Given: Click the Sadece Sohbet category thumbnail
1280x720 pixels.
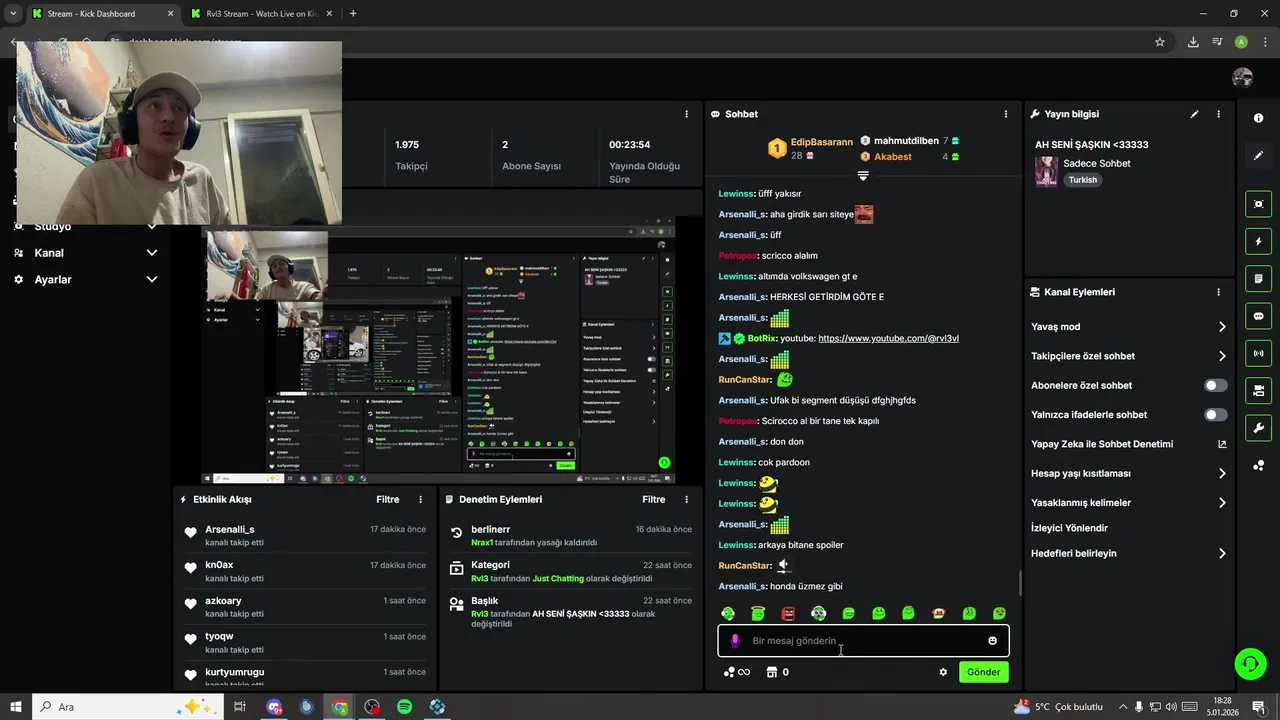Looking at the screenshot, I should tap(1046, 171).
